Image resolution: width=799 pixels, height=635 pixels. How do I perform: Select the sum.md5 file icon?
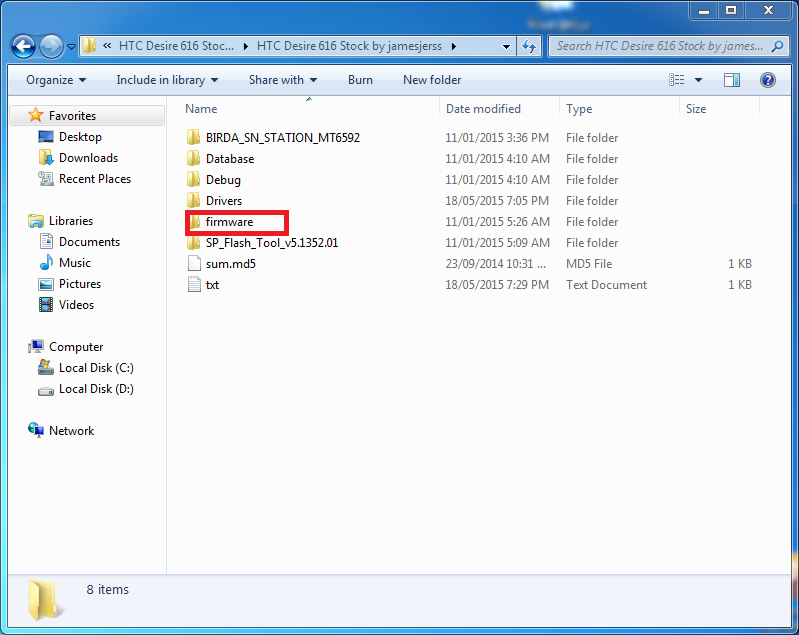pyautogui.click(x=194, y=263)
